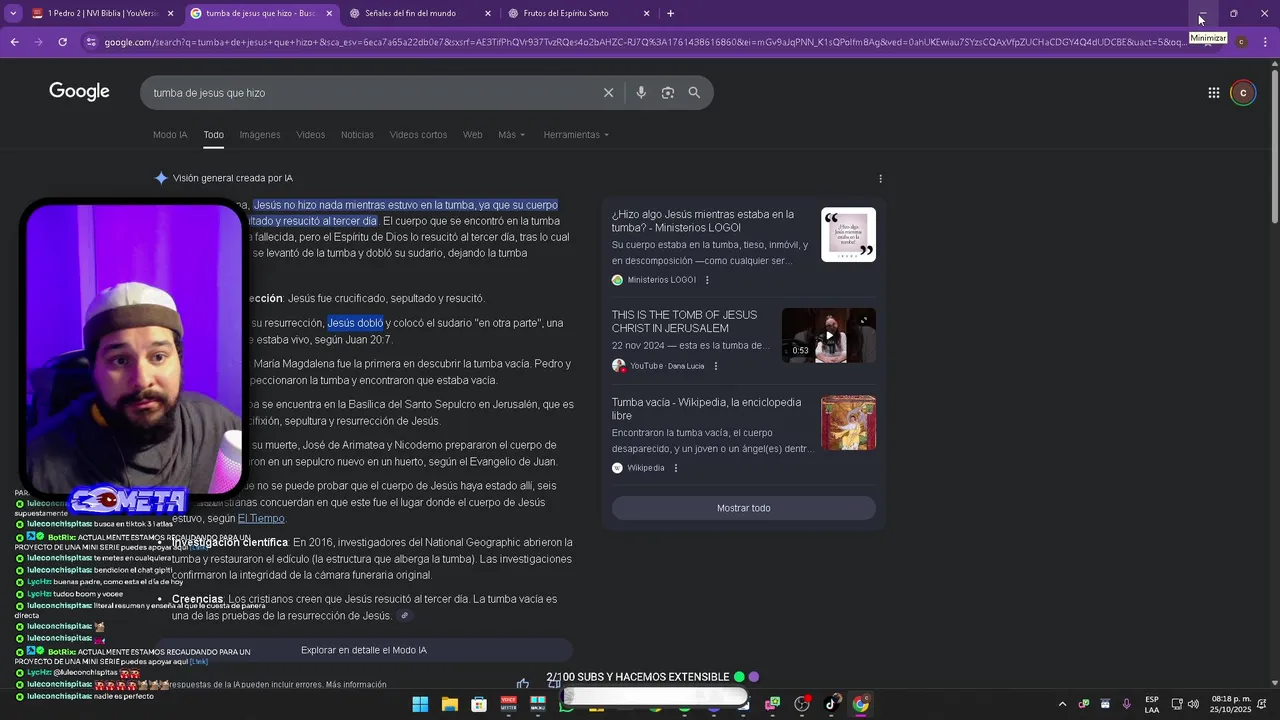Click the Visión general creada por IA heading

pos(232,178)
